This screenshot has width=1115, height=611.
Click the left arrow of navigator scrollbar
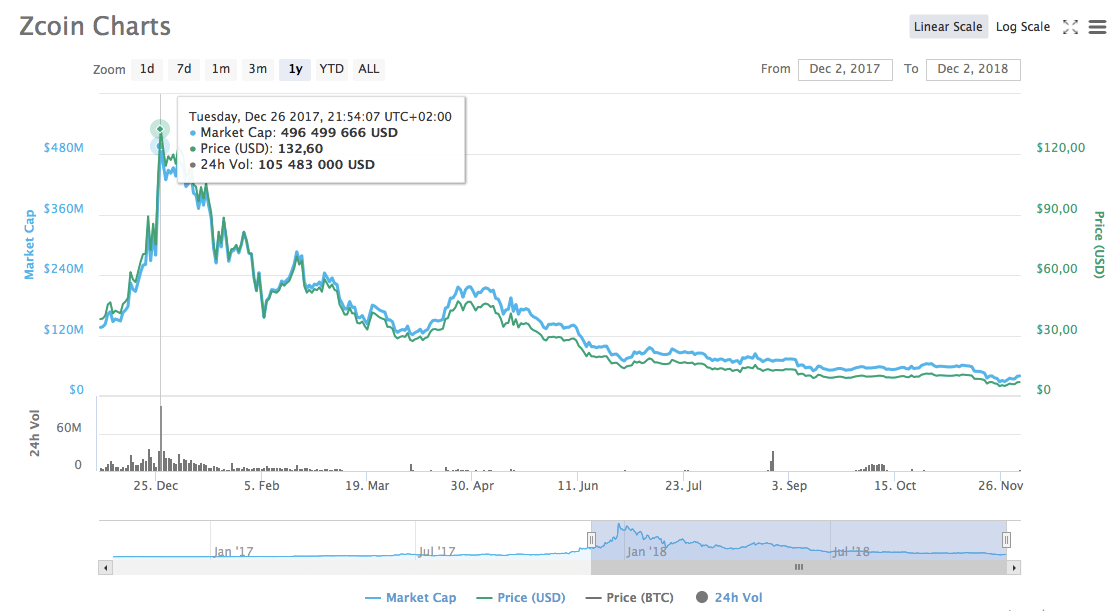coord(106,568)
